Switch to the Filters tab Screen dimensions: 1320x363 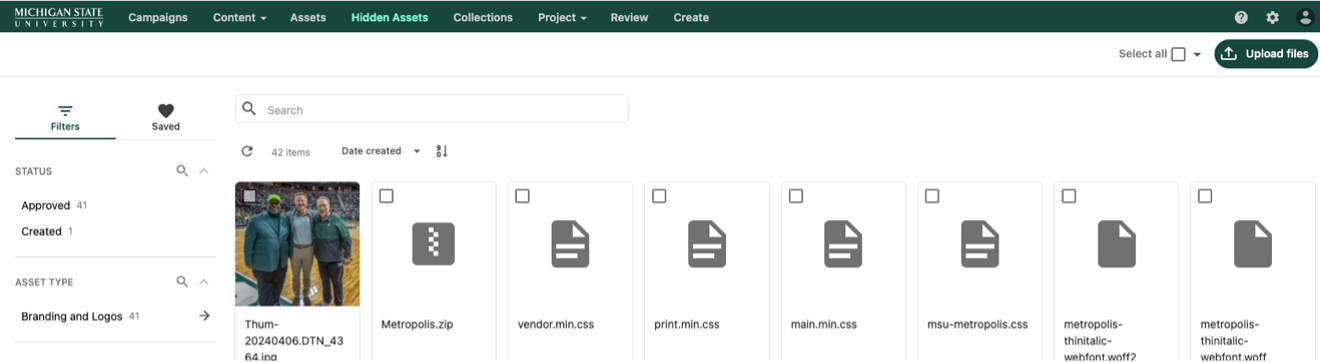[x=65, y=118]
